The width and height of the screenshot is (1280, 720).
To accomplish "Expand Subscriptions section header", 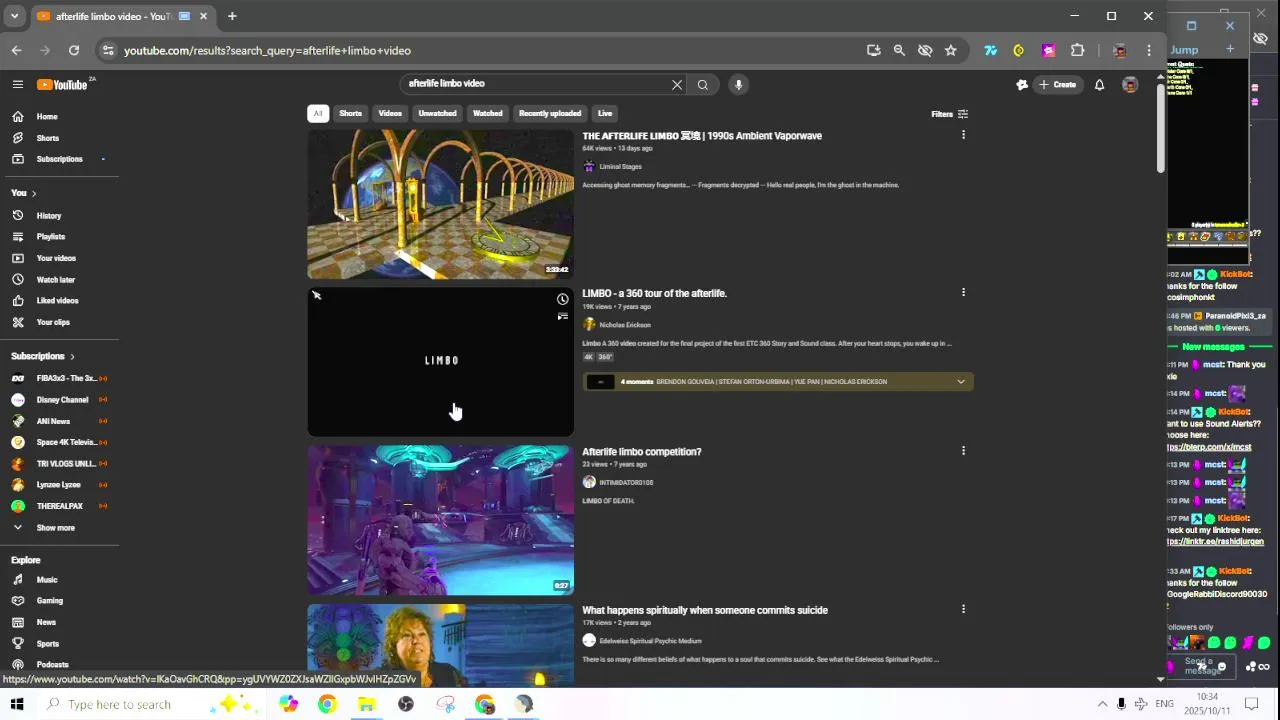I will (43, 356).
